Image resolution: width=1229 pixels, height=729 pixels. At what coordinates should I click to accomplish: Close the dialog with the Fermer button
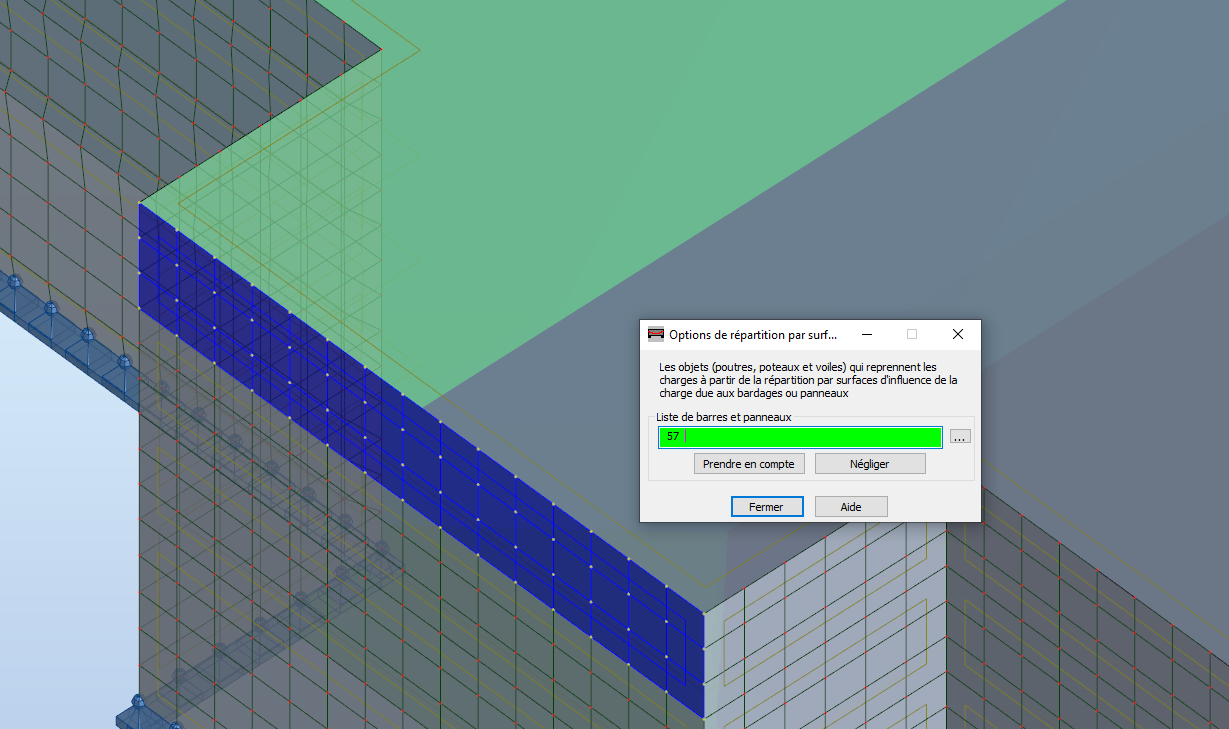click(x=766, y=506)
